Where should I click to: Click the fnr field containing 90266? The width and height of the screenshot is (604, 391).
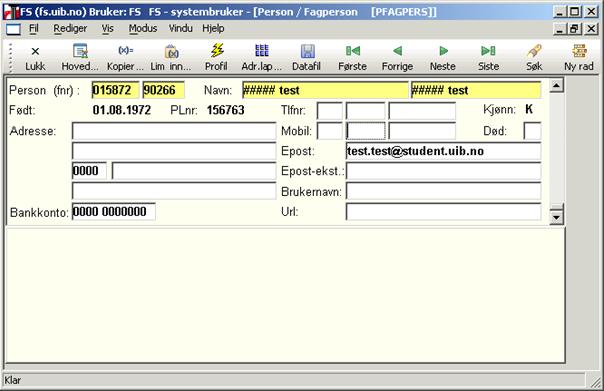click(164, 90)
